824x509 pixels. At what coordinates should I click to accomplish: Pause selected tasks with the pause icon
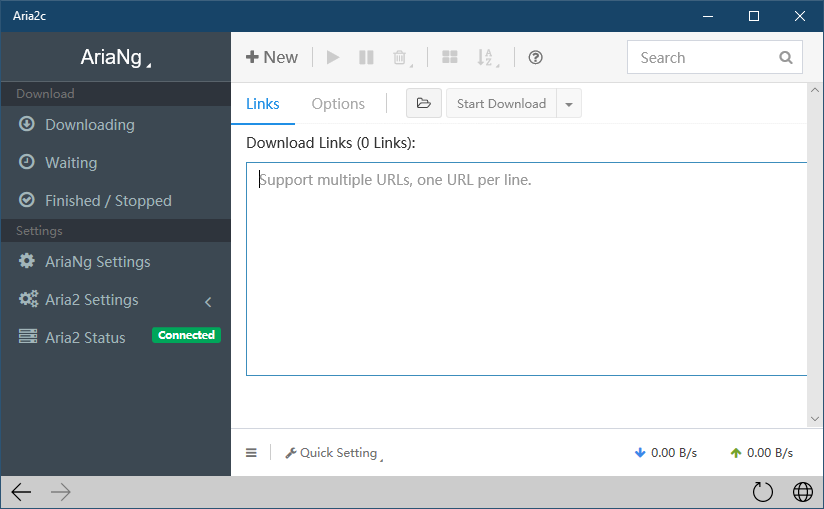pyautogui.click(x=366, y=57)
